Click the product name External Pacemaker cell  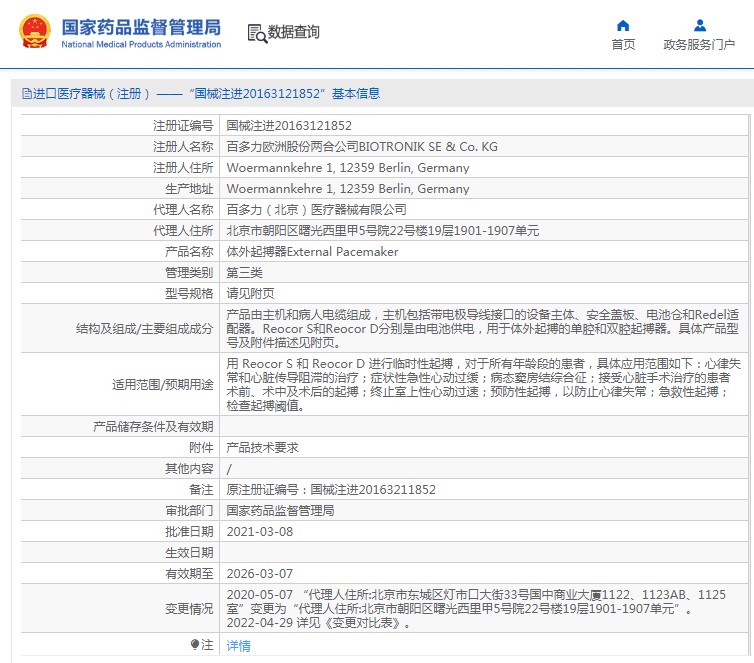[312, 252]
